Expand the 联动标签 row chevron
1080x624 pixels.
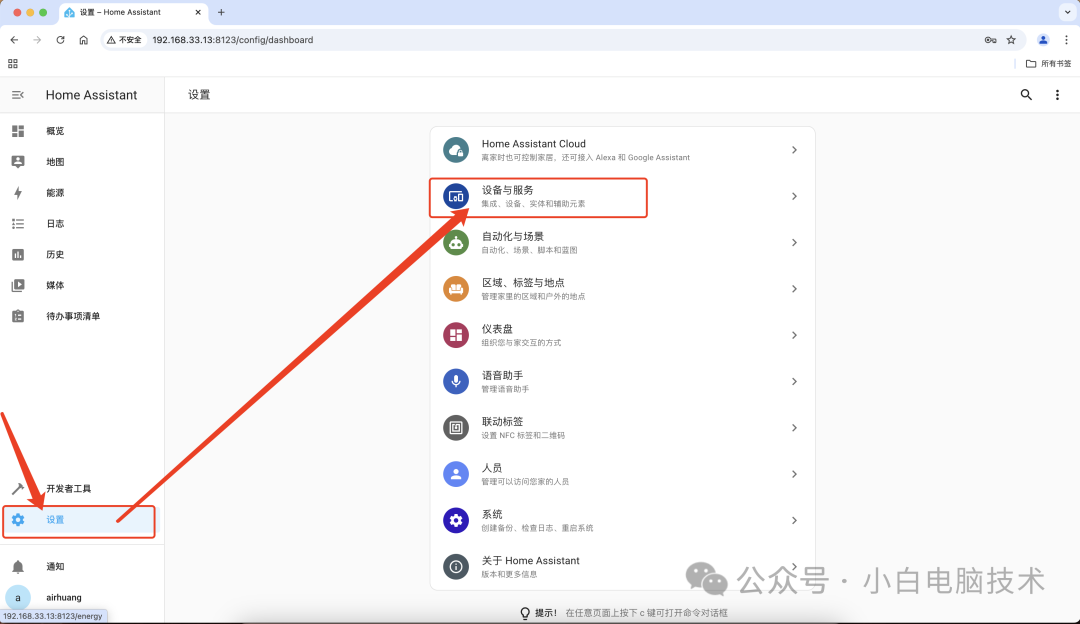tap(794, 428)
